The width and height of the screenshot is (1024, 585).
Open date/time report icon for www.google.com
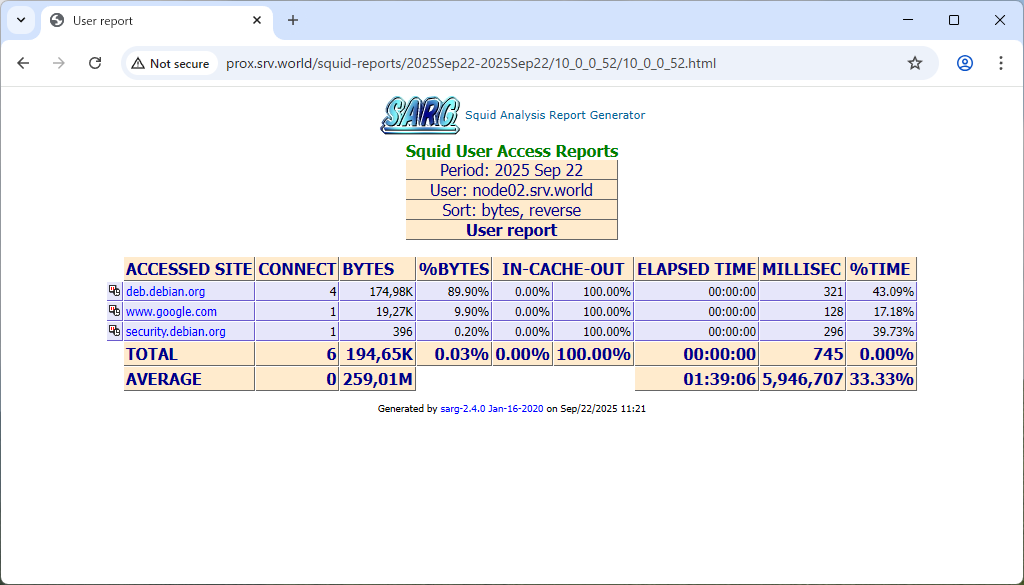pyautogui.click(x=115, y=311)
